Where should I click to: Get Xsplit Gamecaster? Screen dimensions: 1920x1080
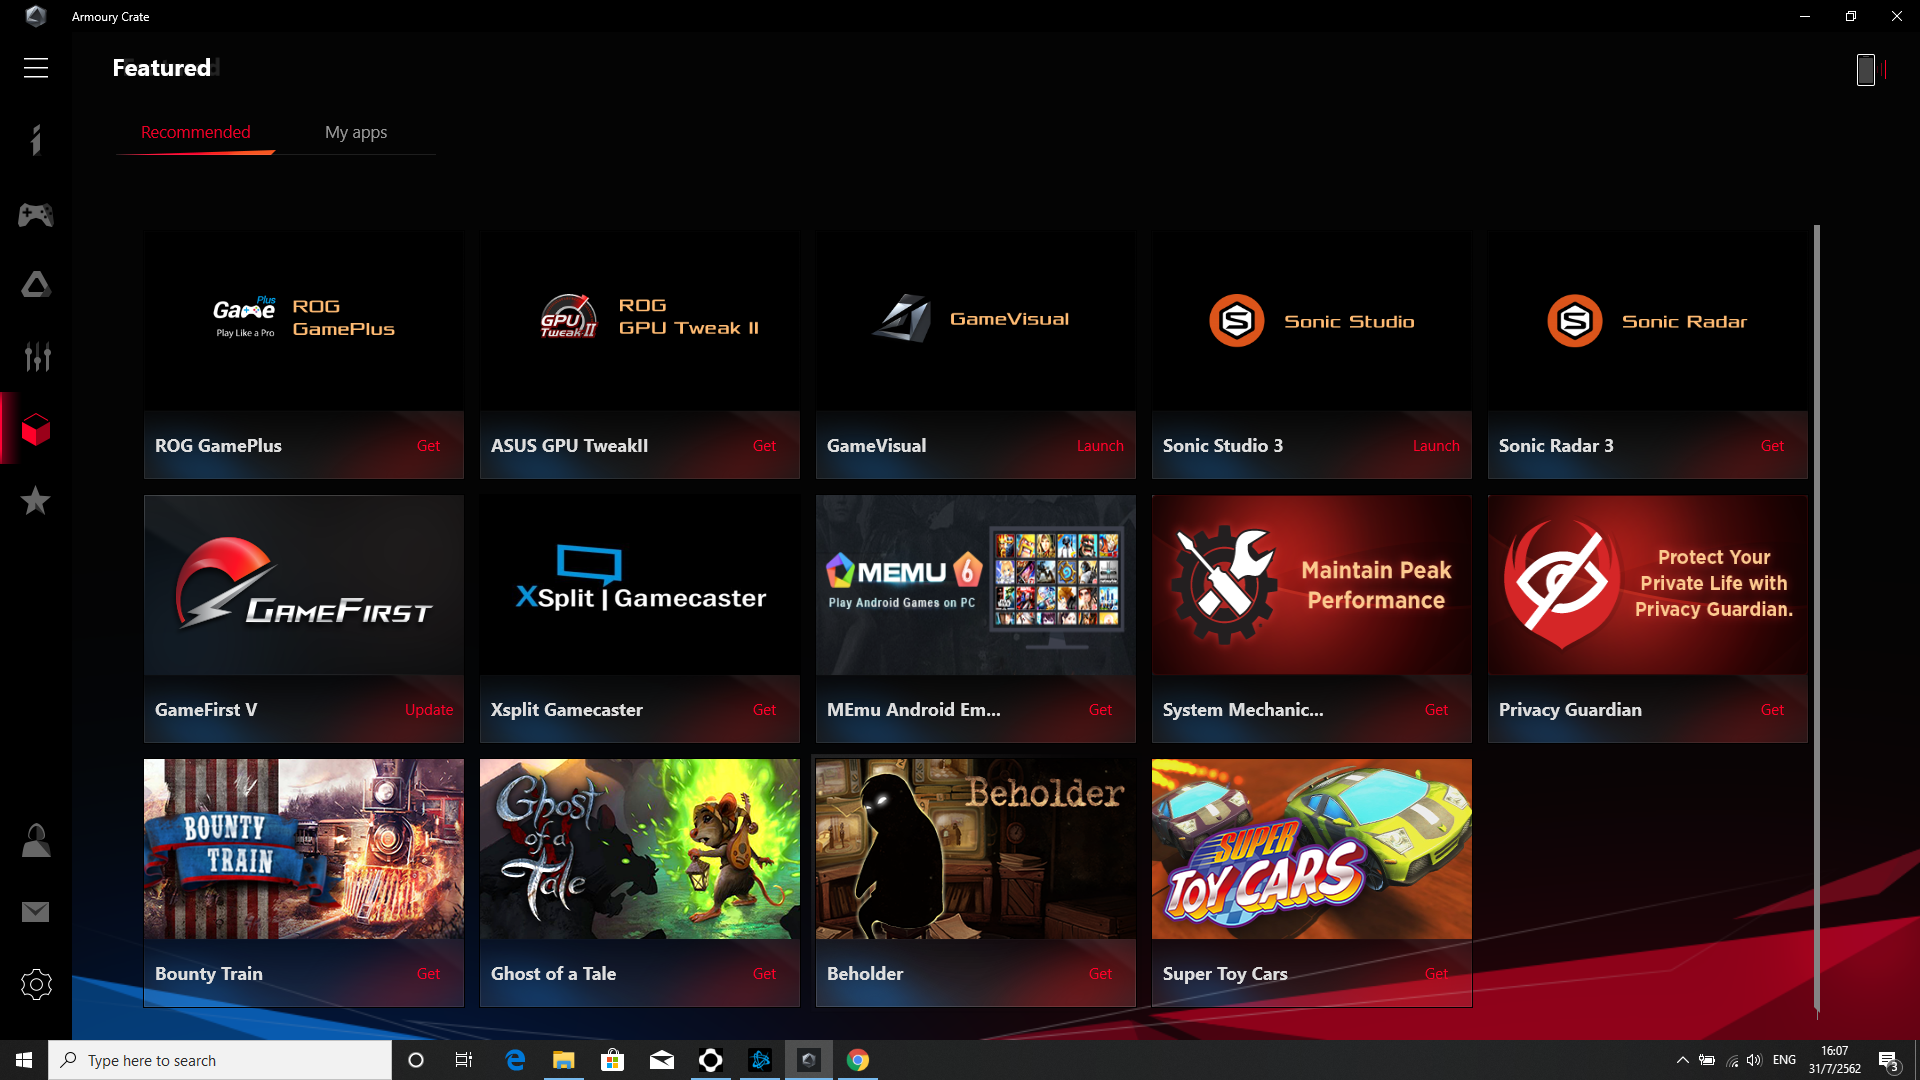pos(764,710)
